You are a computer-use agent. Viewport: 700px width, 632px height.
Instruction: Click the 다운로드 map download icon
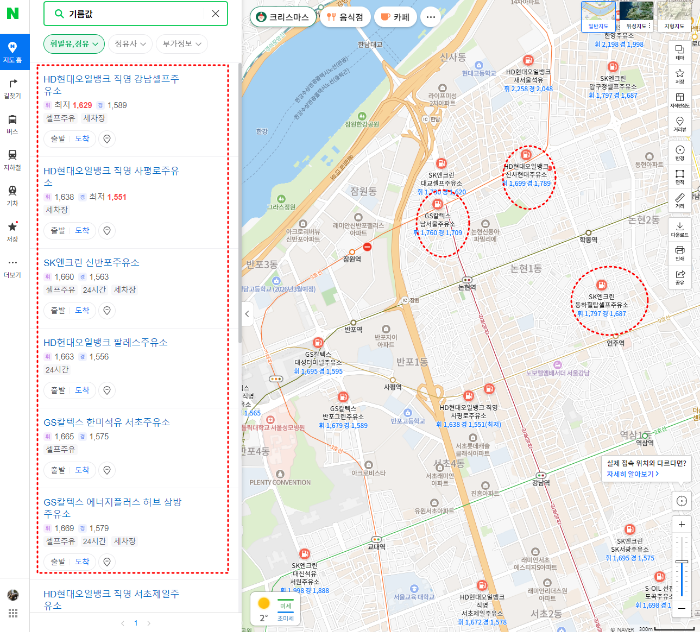coord(680,229)
